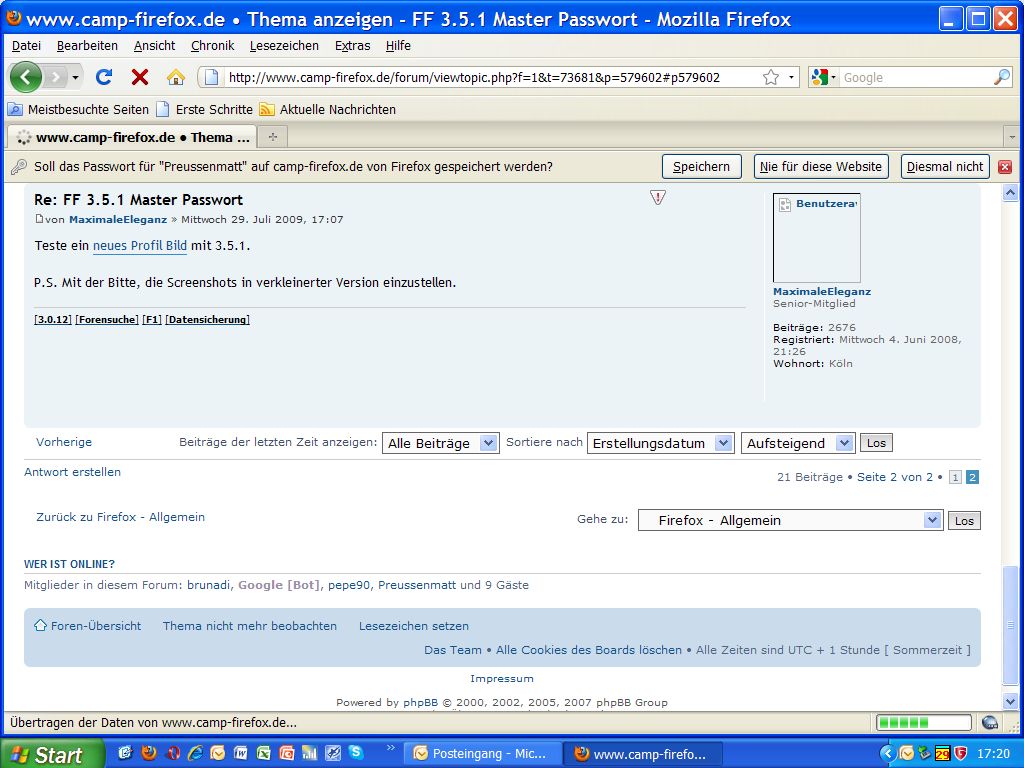Click the Speichern password button
Image resolution: width=1024 pixels, height=768 pixels.
(x=701, y=167)
